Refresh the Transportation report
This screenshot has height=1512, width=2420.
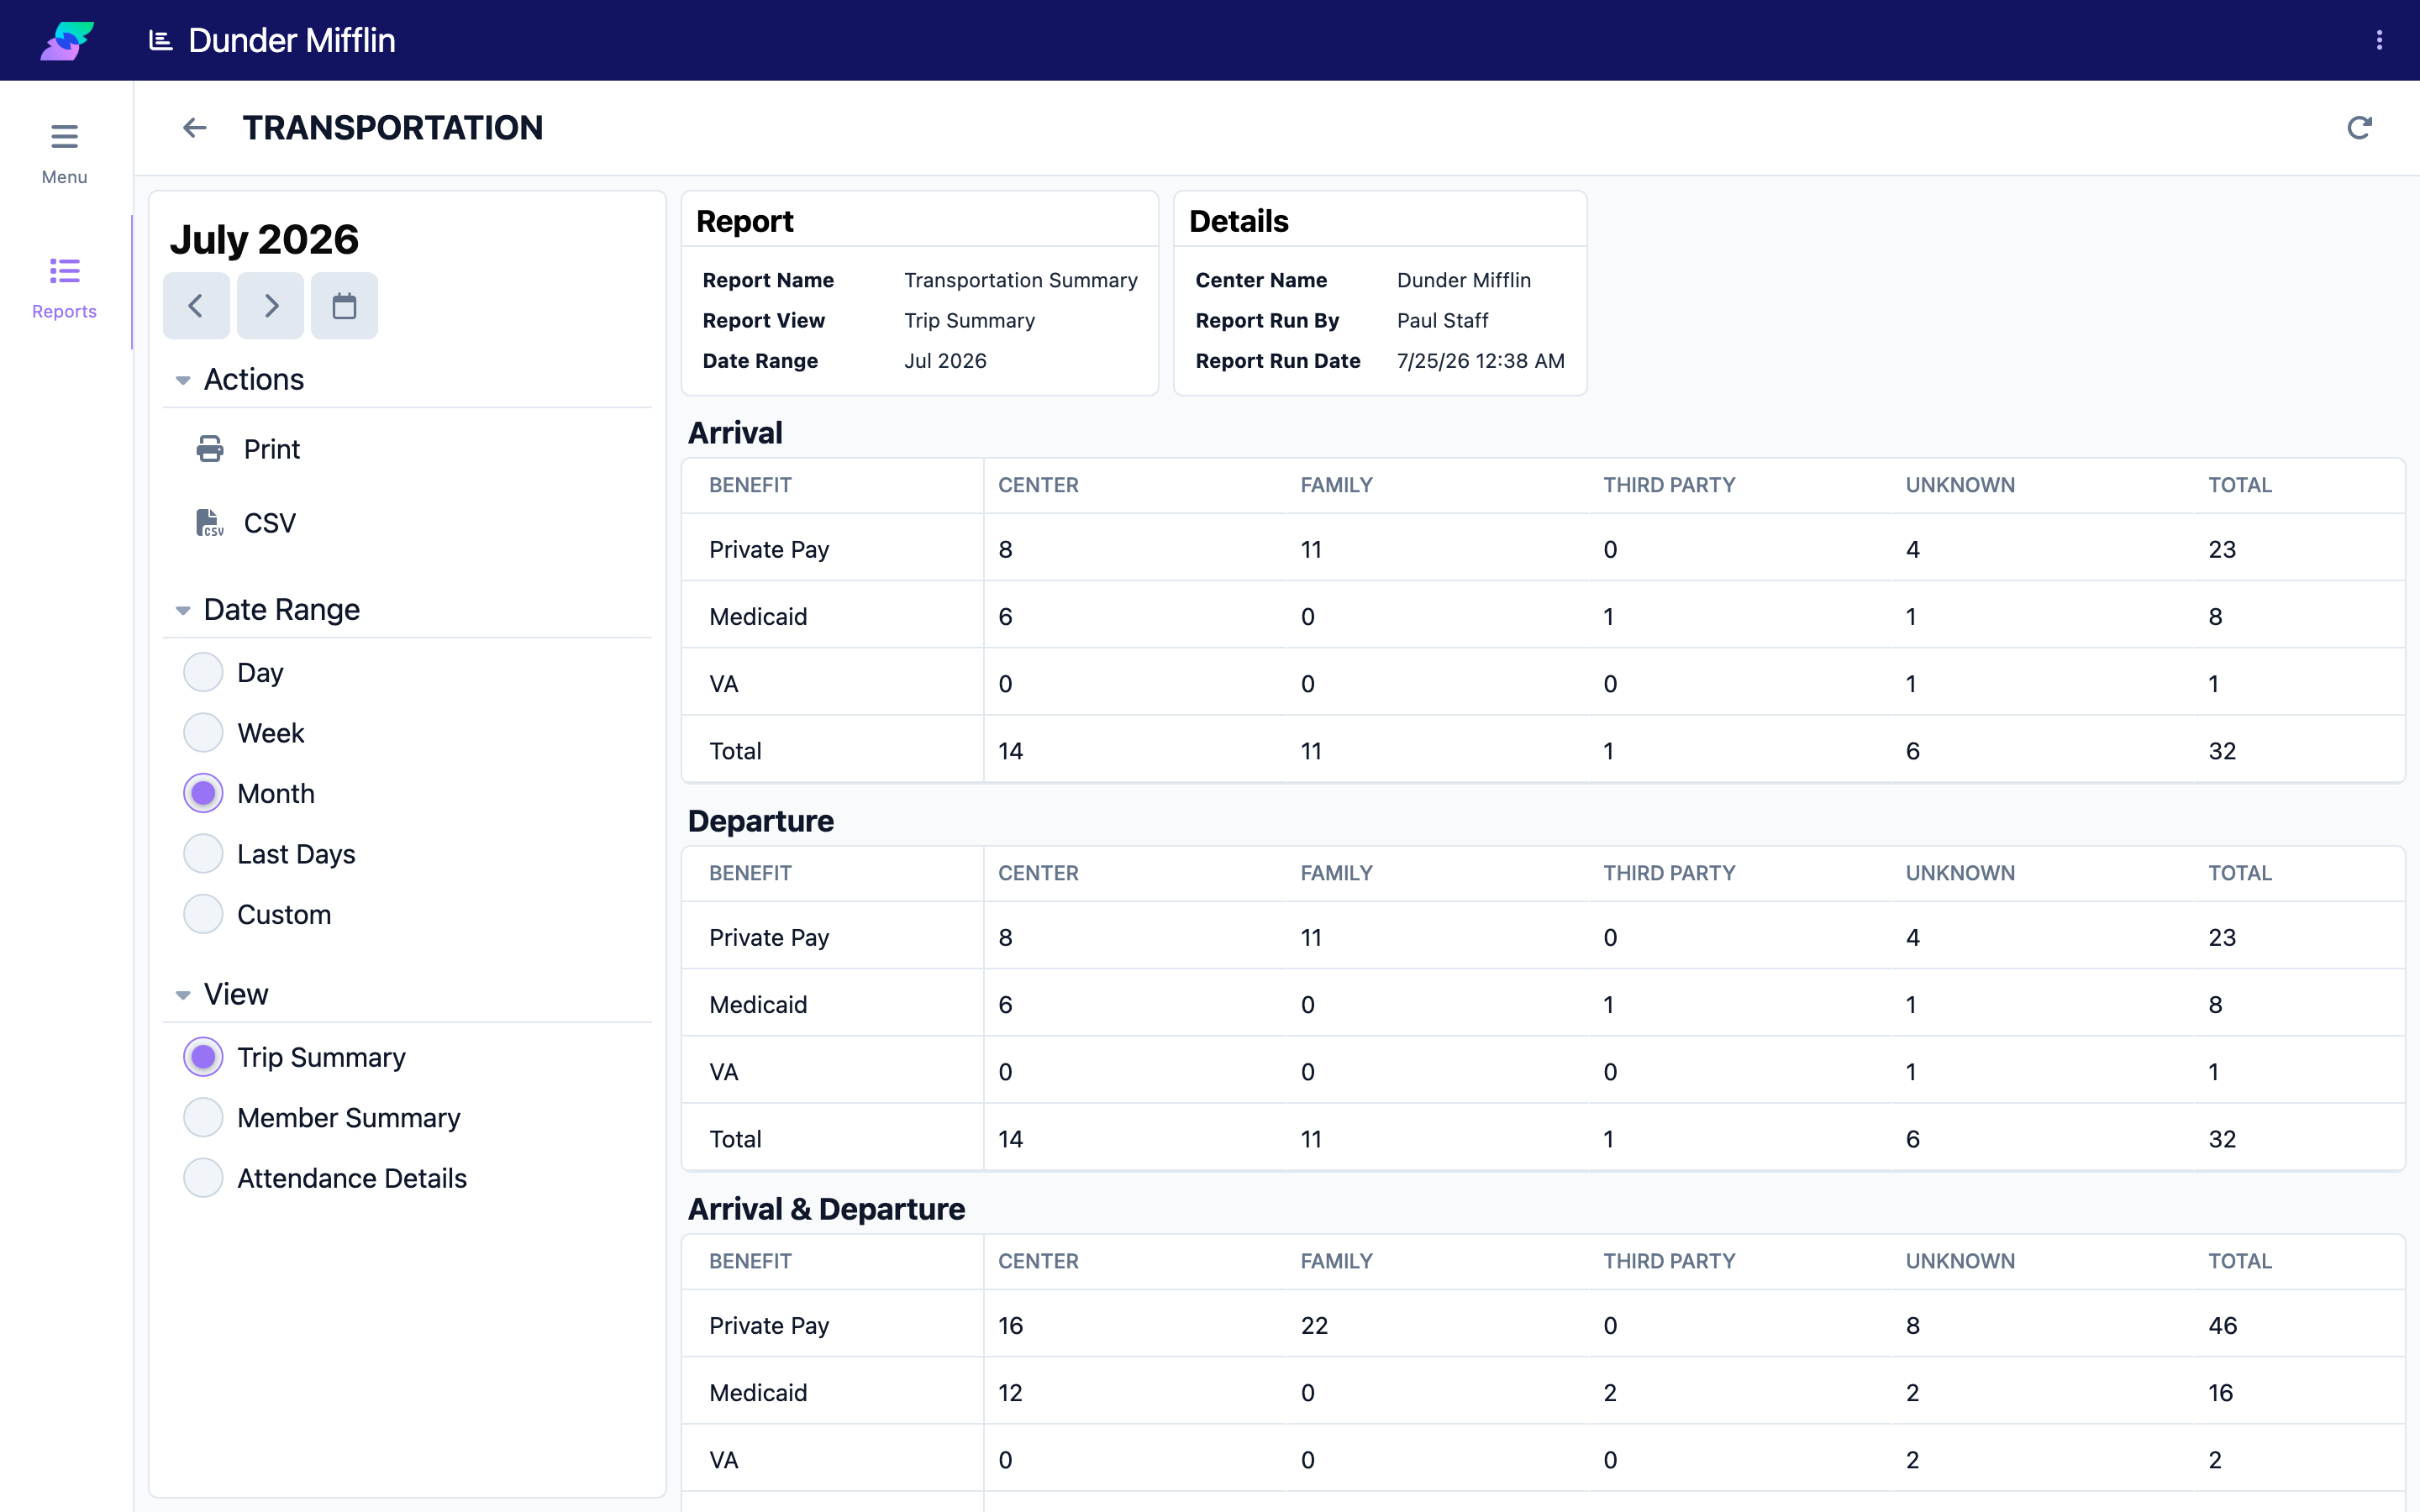coord(2359,128)
